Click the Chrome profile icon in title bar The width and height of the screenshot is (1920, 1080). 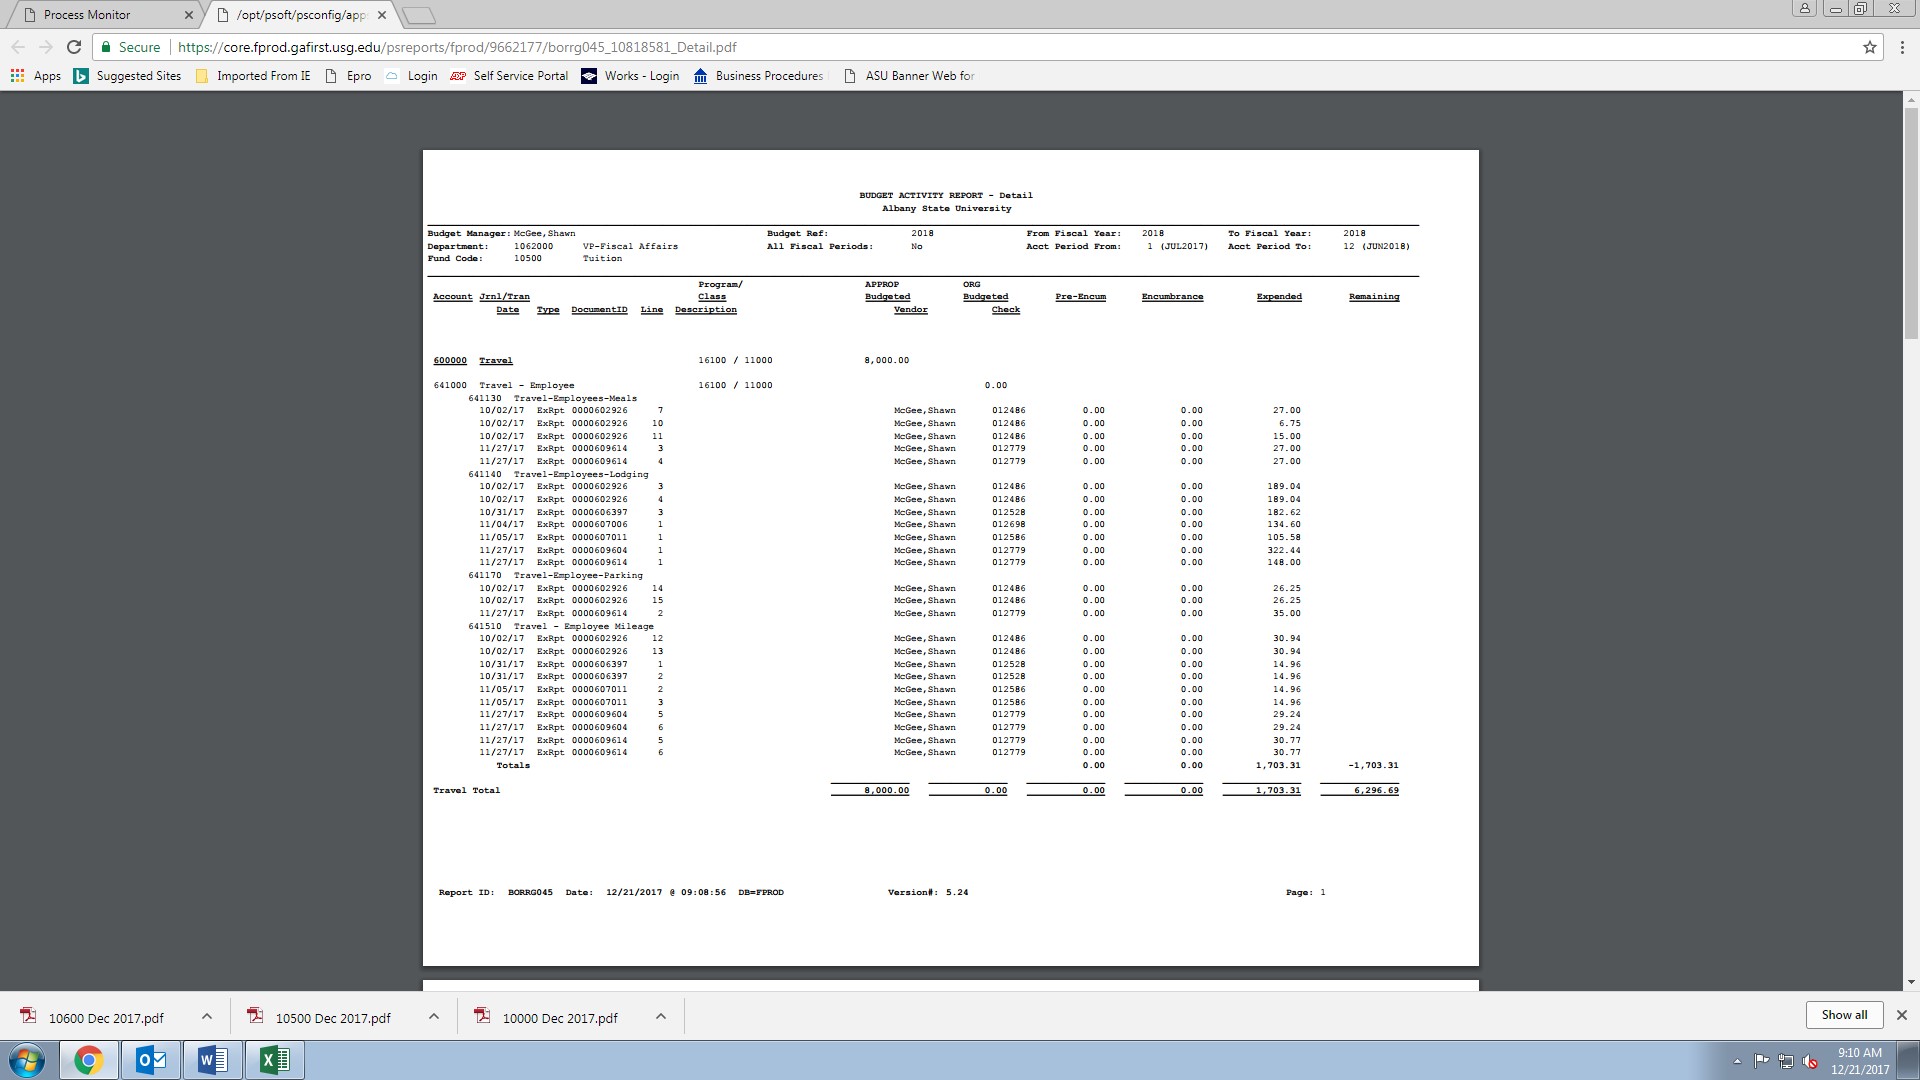pyautogui.click(x=1804, y=9)
